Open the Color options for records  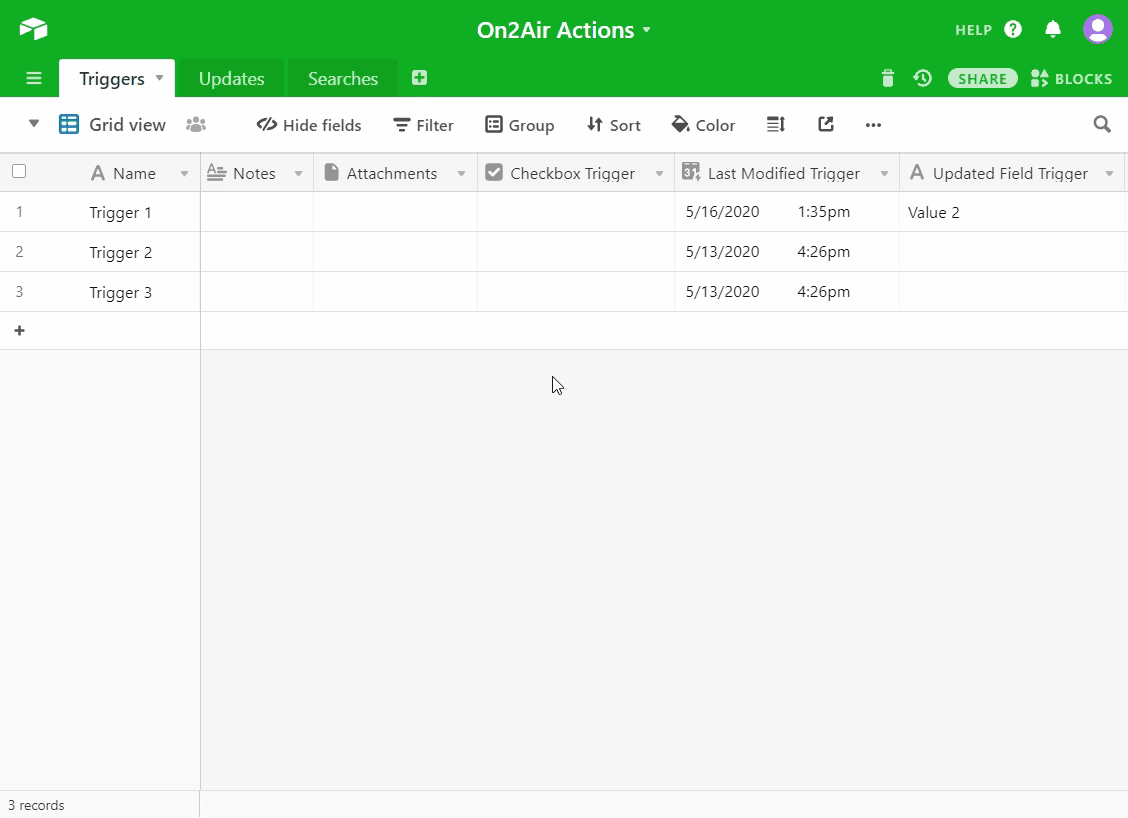click(704, 125)
